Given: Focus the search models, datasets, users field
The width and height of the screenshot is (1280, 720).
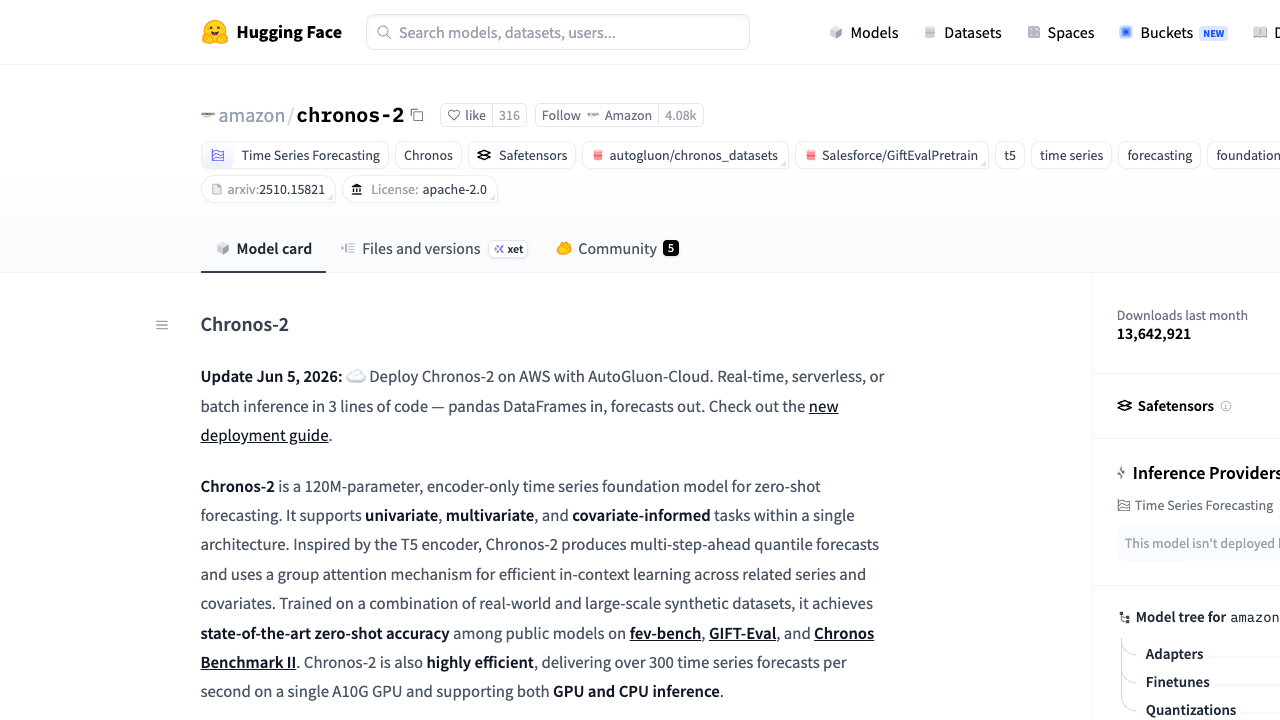Looking at the screenshot, I should [558, 32].
